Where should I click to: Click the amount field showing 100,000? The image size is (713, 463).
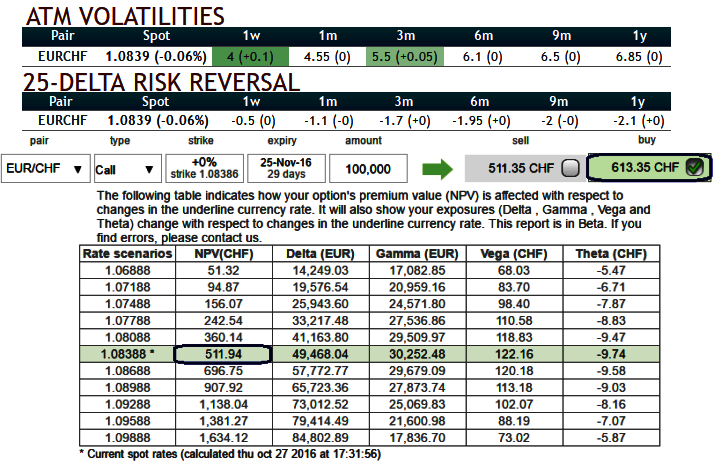[373, 168]
